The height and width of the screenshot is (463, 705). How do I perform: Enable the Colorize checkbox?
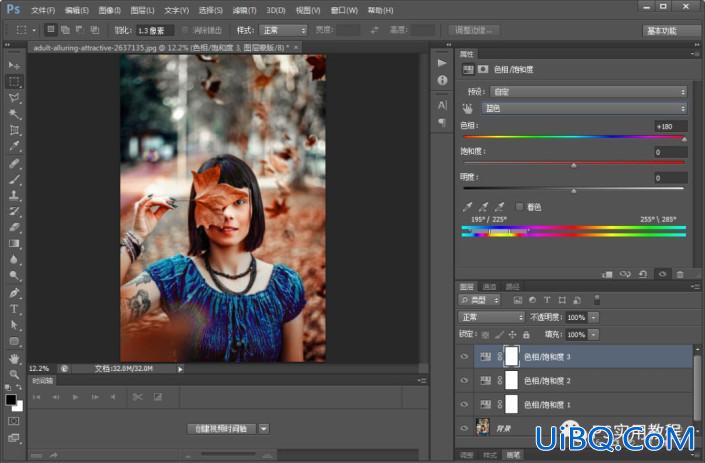(x=519, y=207)
